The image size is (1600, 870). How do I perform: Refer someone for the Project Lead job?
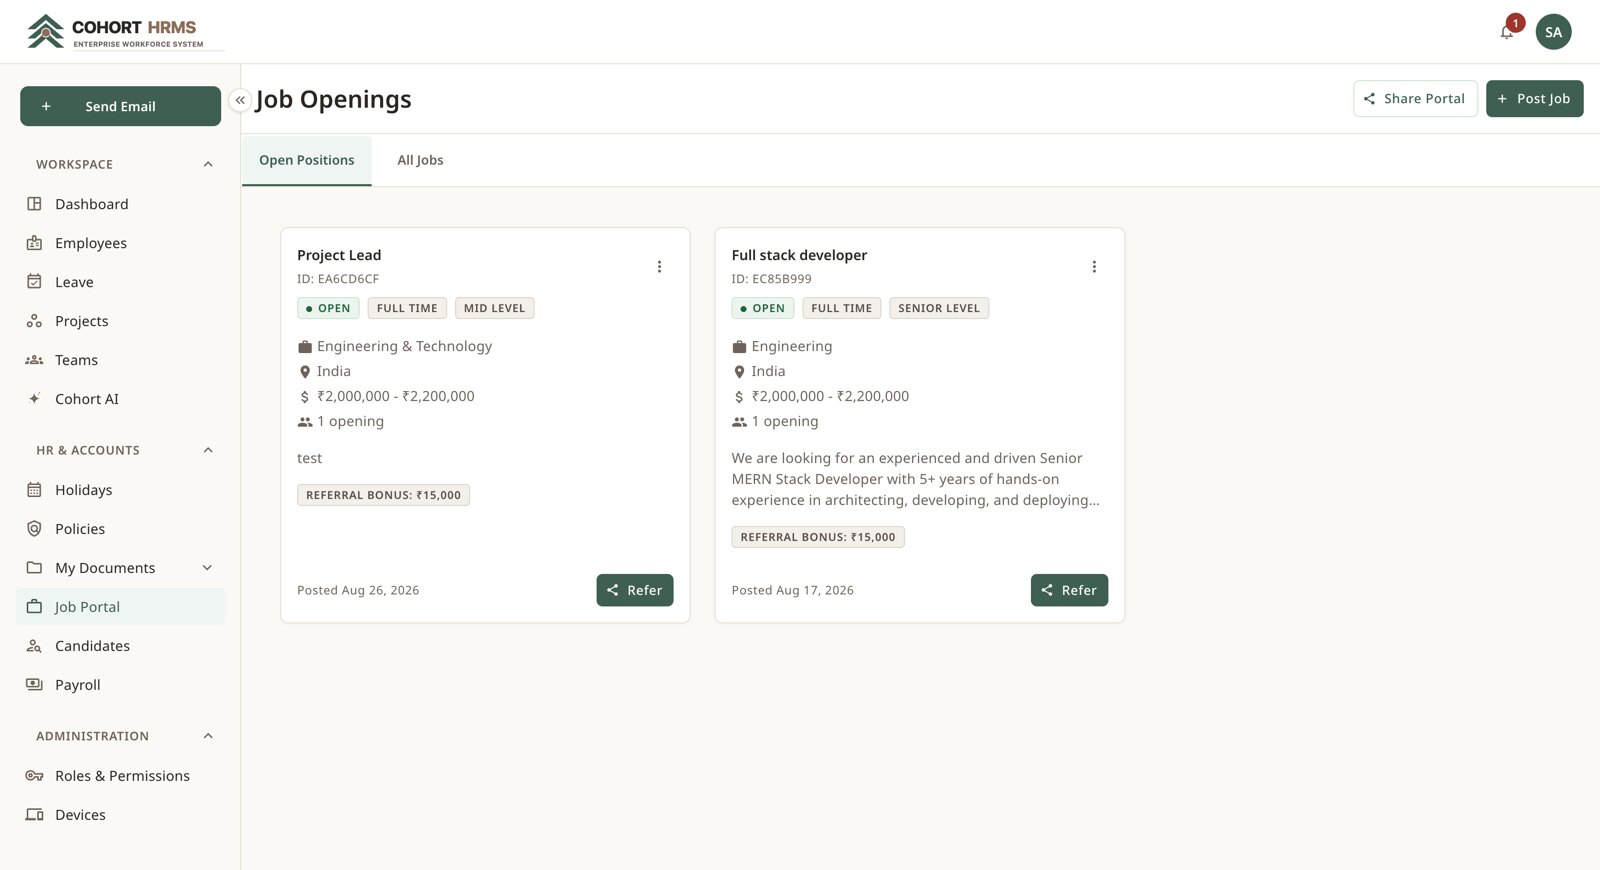point(635,590)
